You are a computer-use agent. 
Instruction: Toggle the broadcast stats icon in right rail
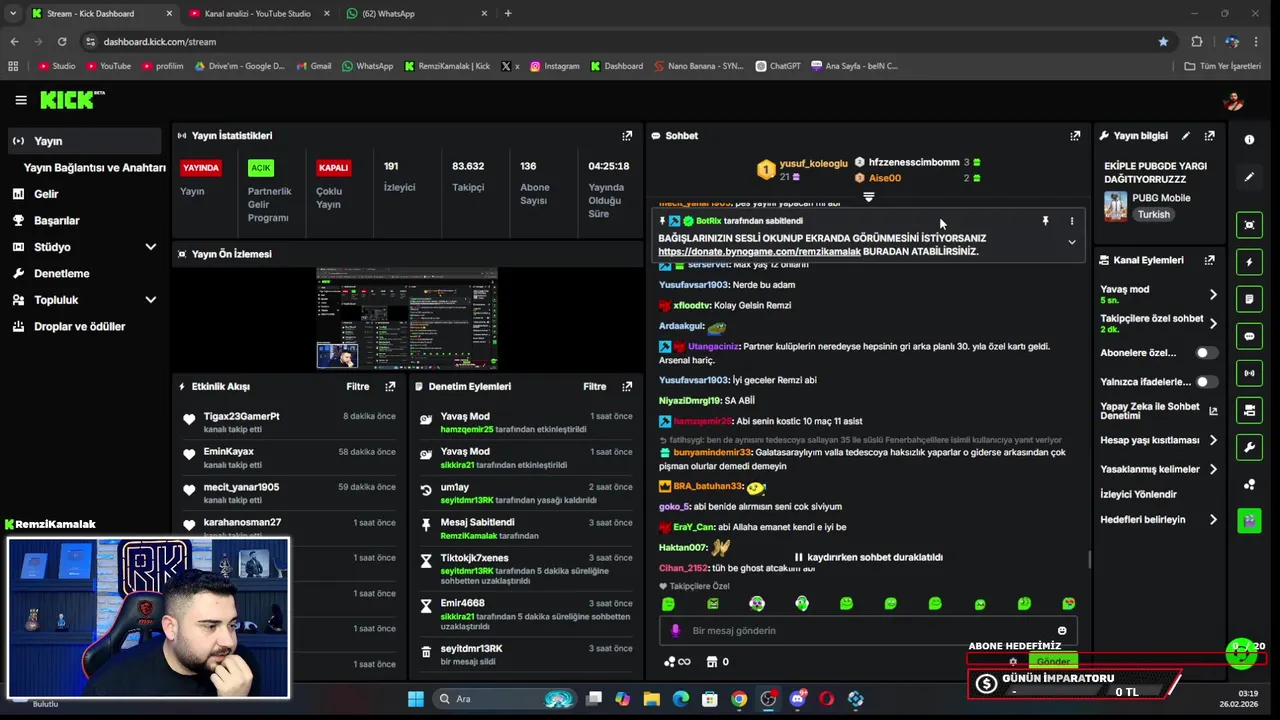[x=1249, y=373]
